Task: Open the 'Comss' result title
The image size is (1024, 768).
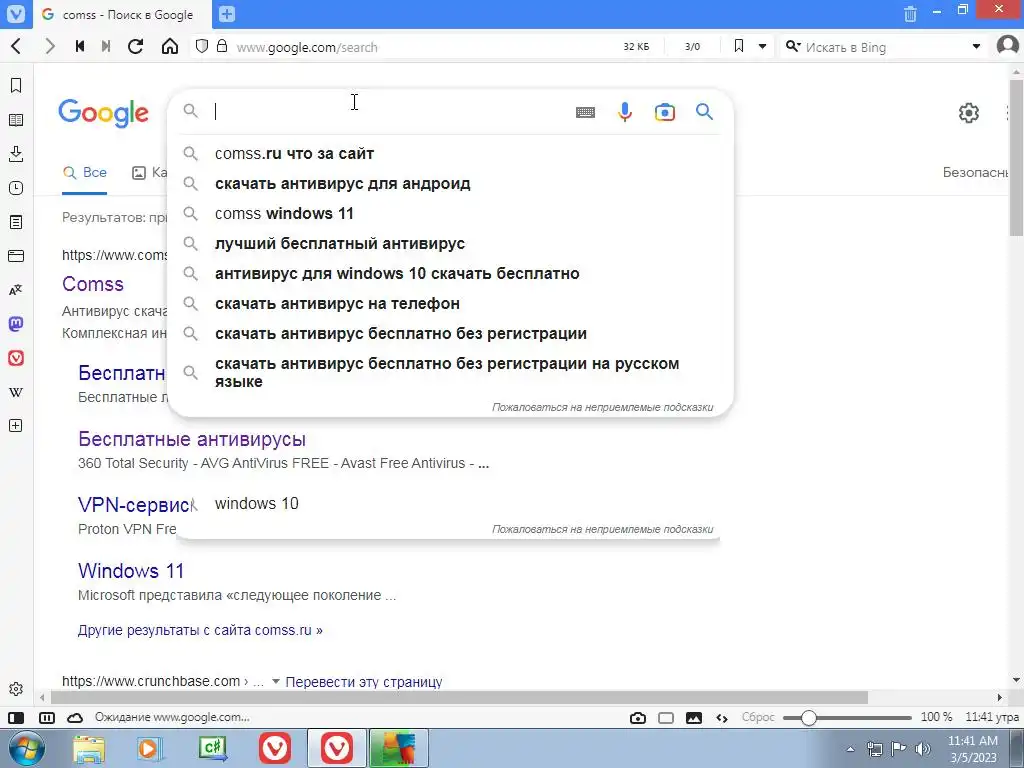Action: [x=93, y=284]
